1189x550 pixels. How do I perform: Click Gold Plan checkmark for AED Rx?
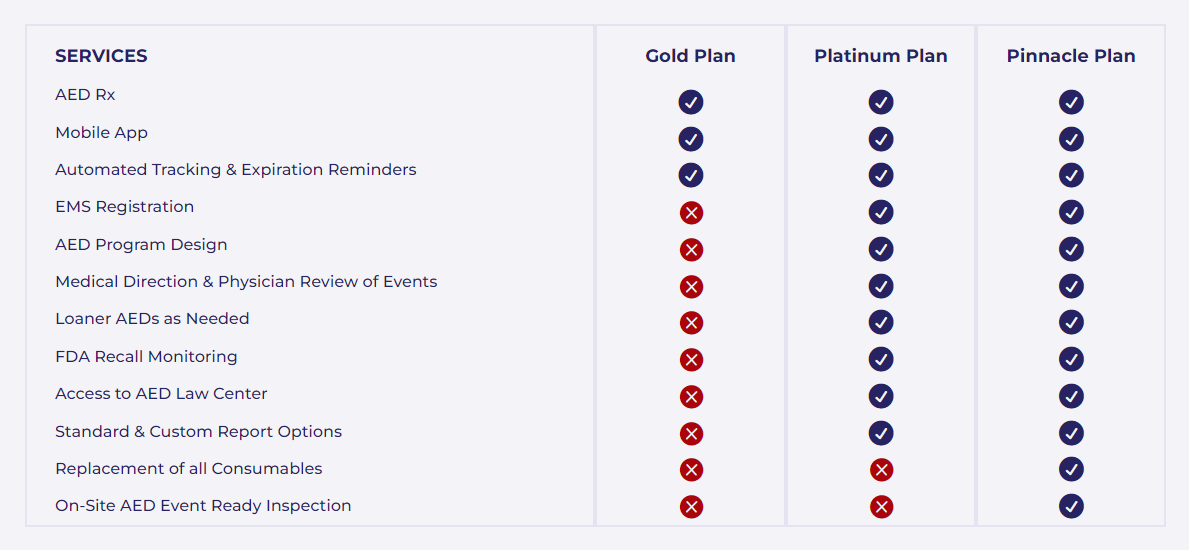tap(691, 102)
